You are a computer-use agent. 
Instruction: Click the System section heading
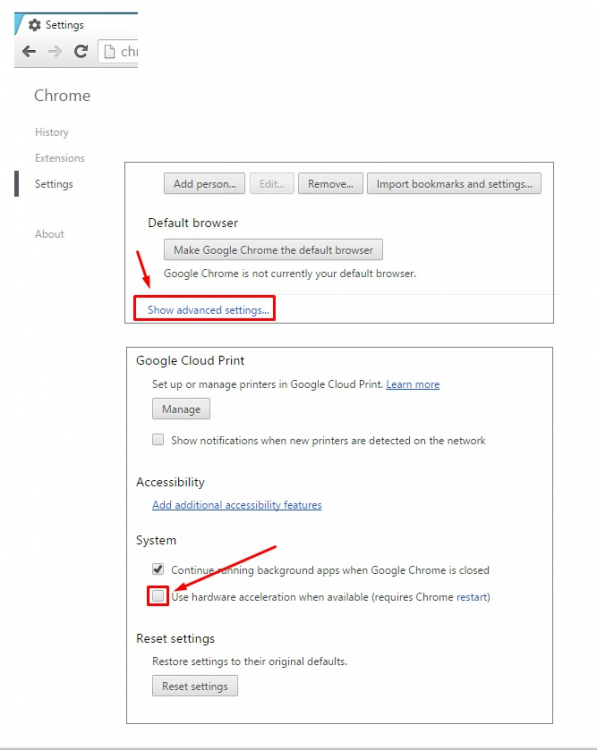coord(156,540)
